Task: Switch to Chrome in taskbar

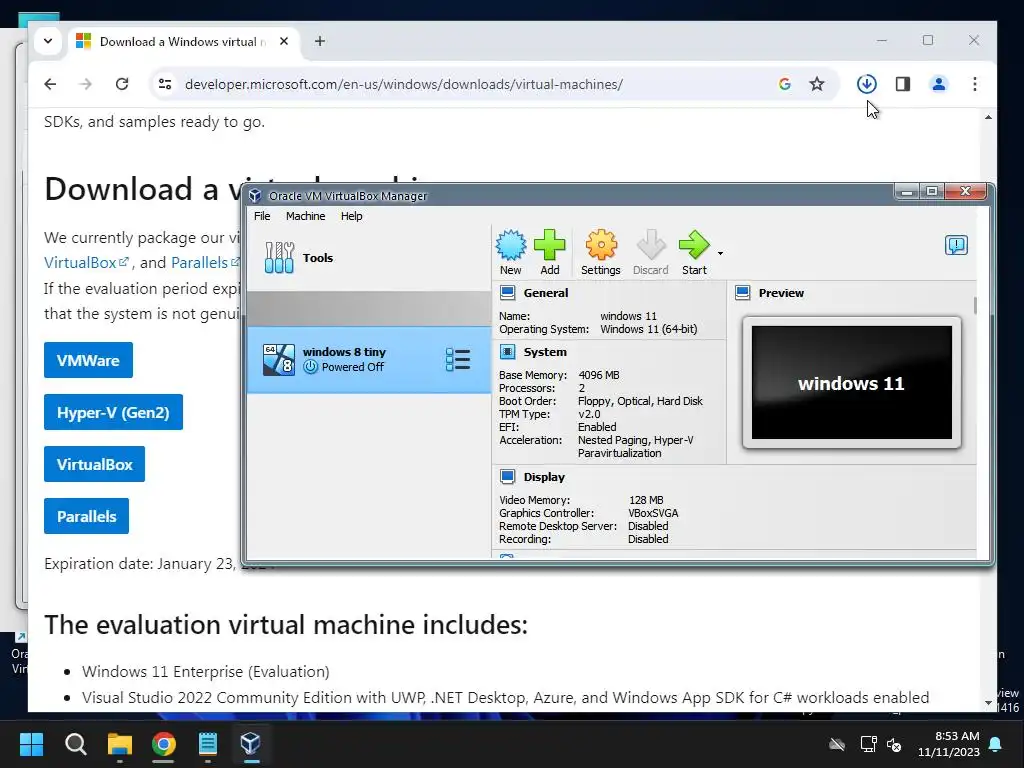Action: pos(163,744)
